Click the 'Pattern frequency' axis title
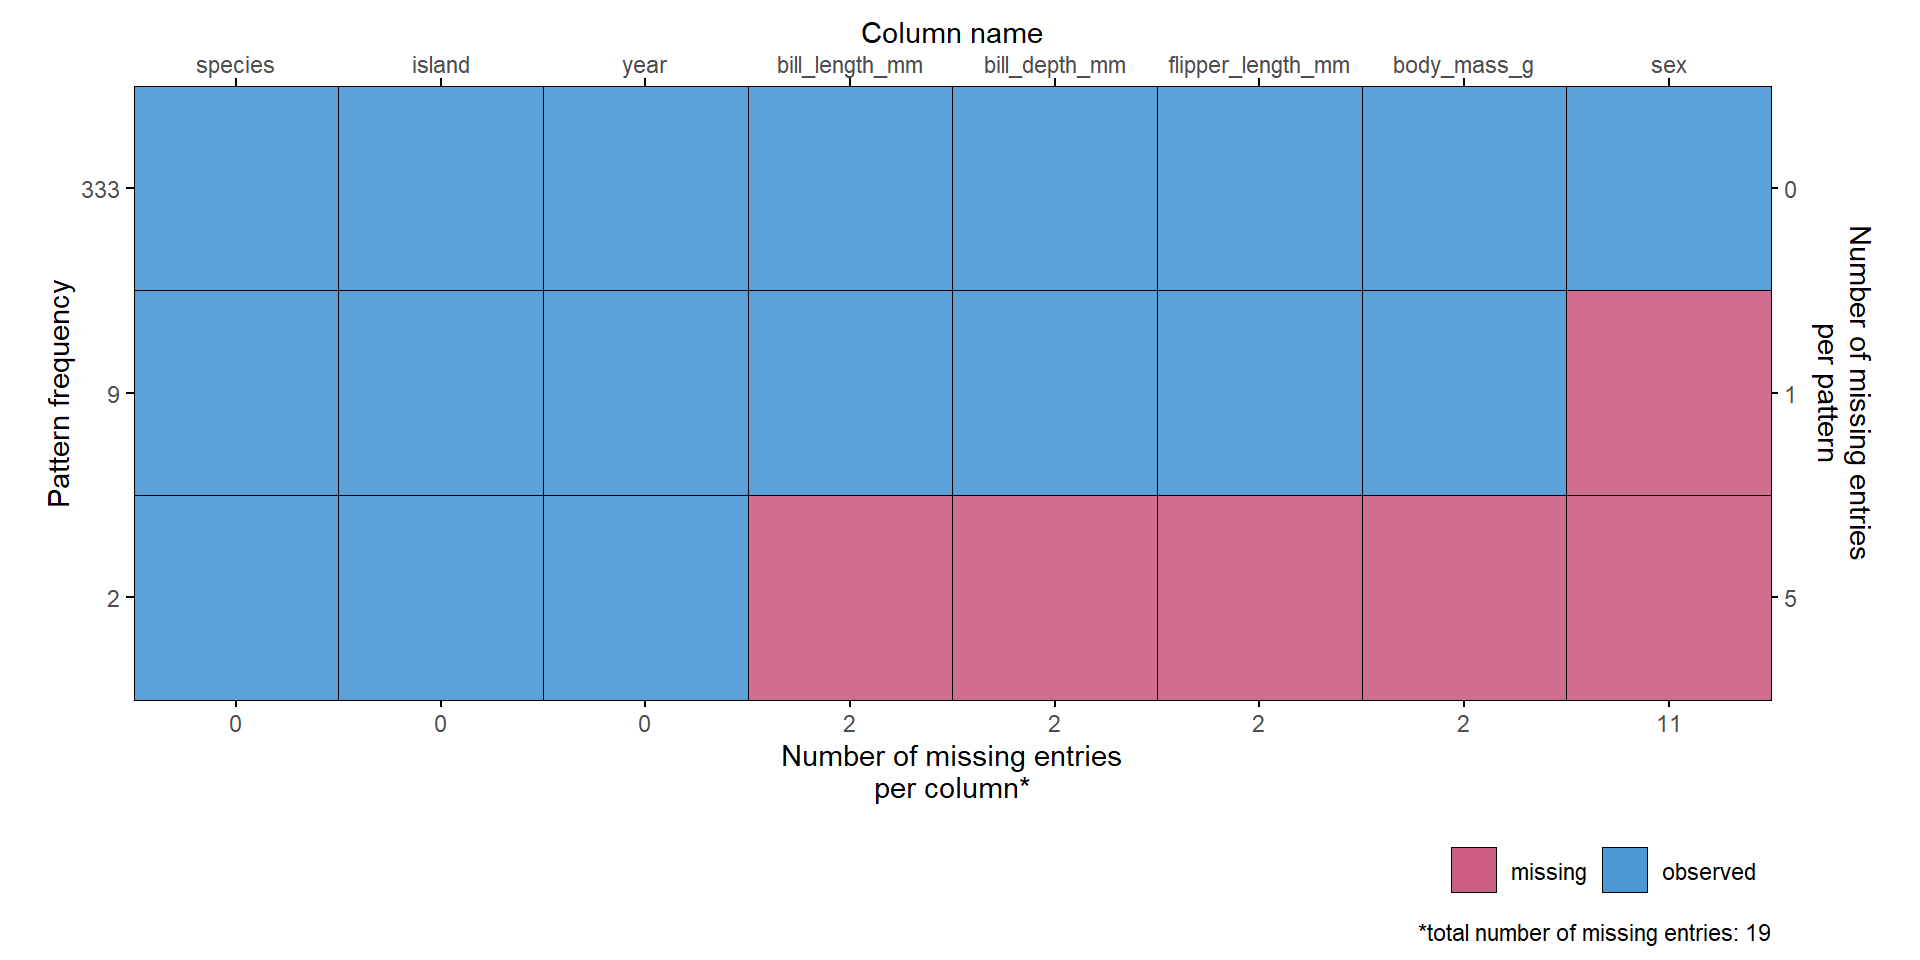1920x960 pixels. point(60,393)
